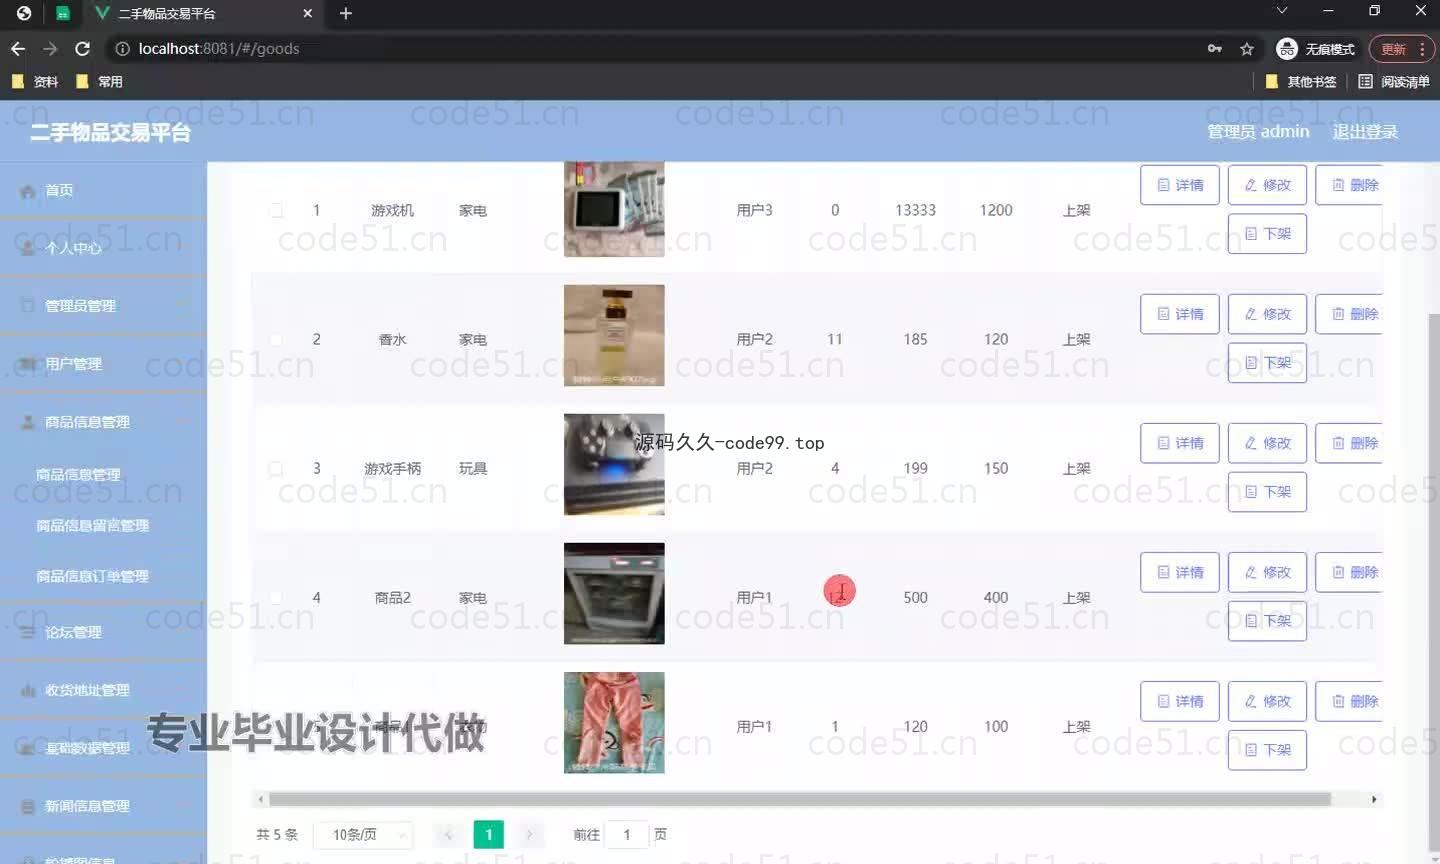1440x864 pixels.
Task: View site information icon beside localhost URL
Action: tap(122, 48)
